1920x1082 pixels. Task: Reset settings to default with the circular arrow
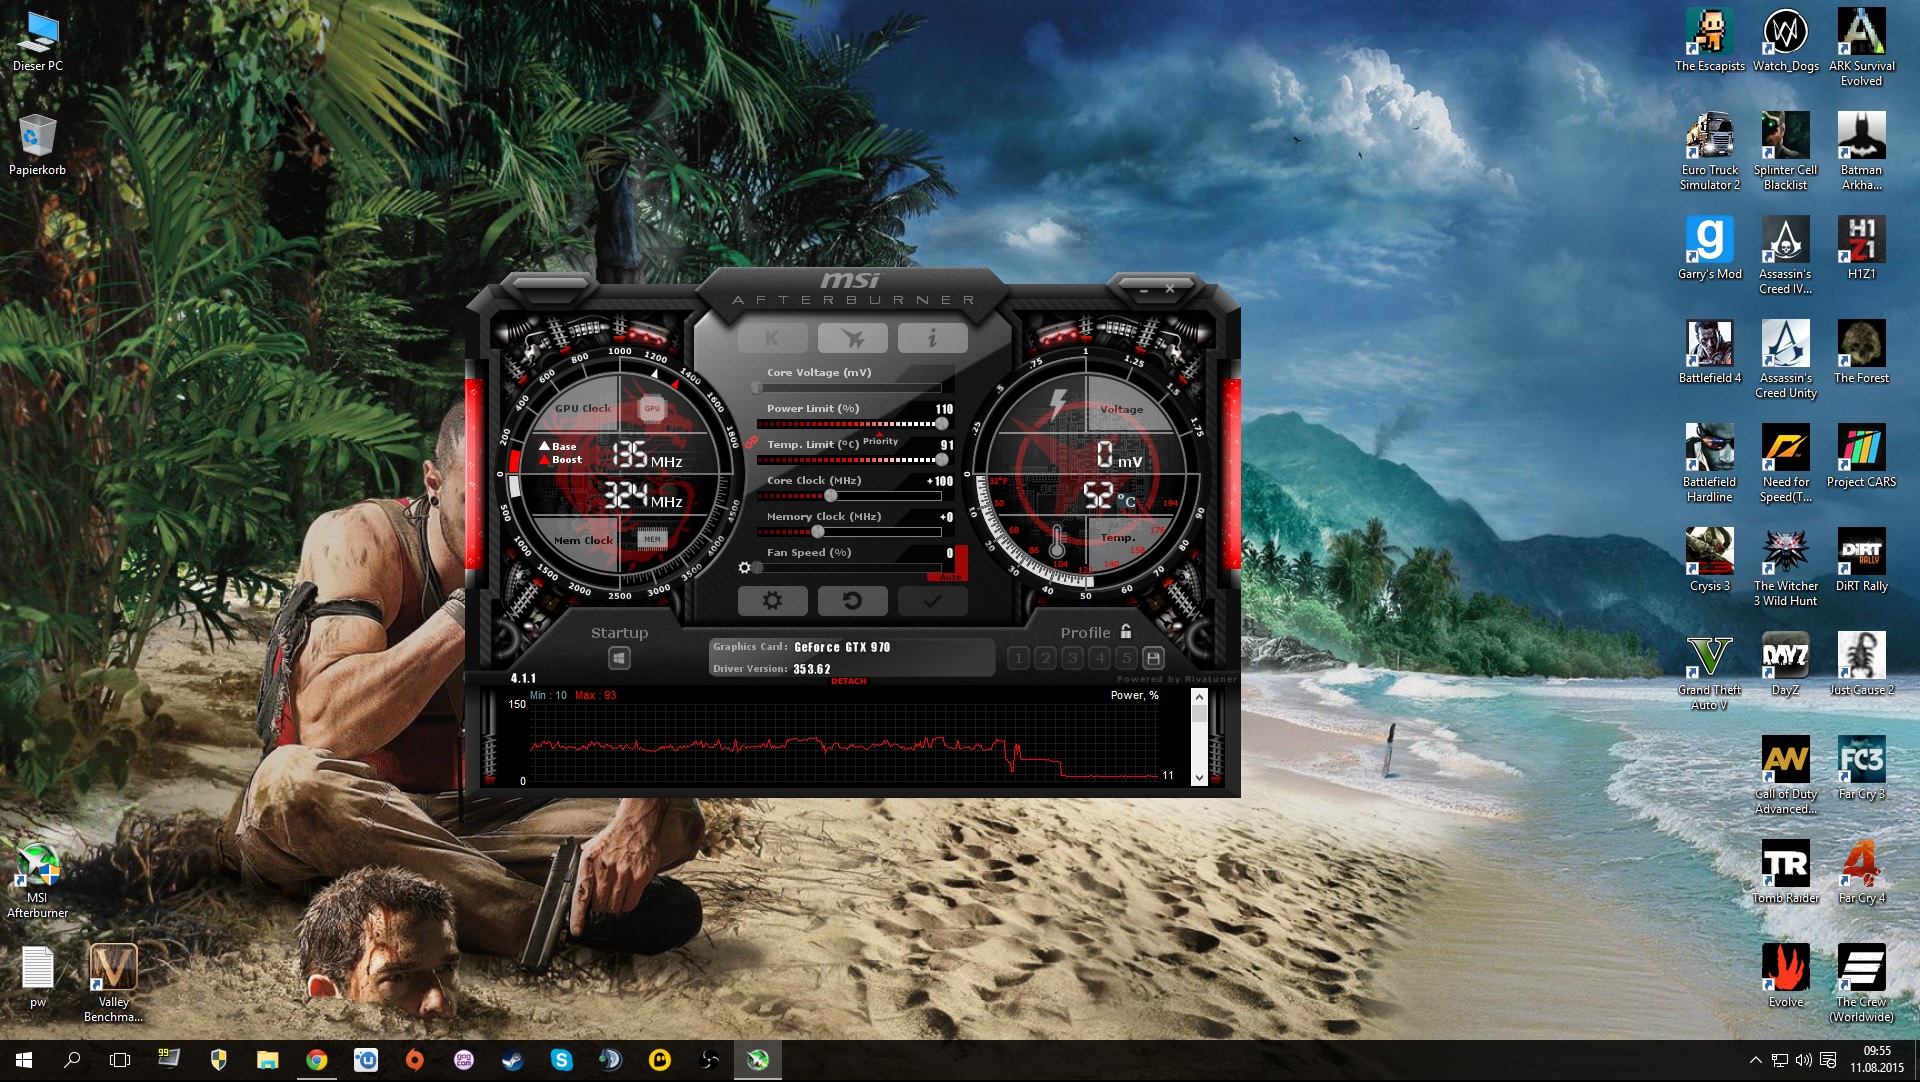coord(852,600)
